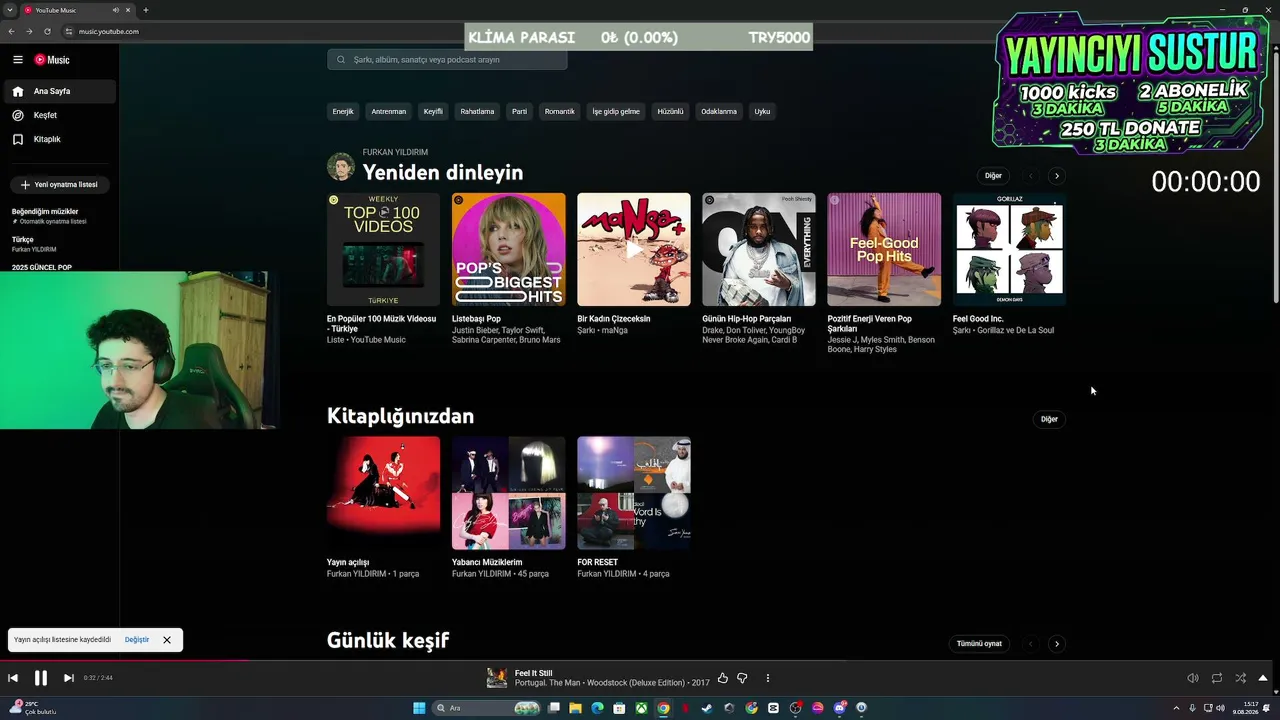The width and height of the screenshot is (1280, 720).
Task: Dismiss the playlist saved notification
Action: tap(167, 640)
